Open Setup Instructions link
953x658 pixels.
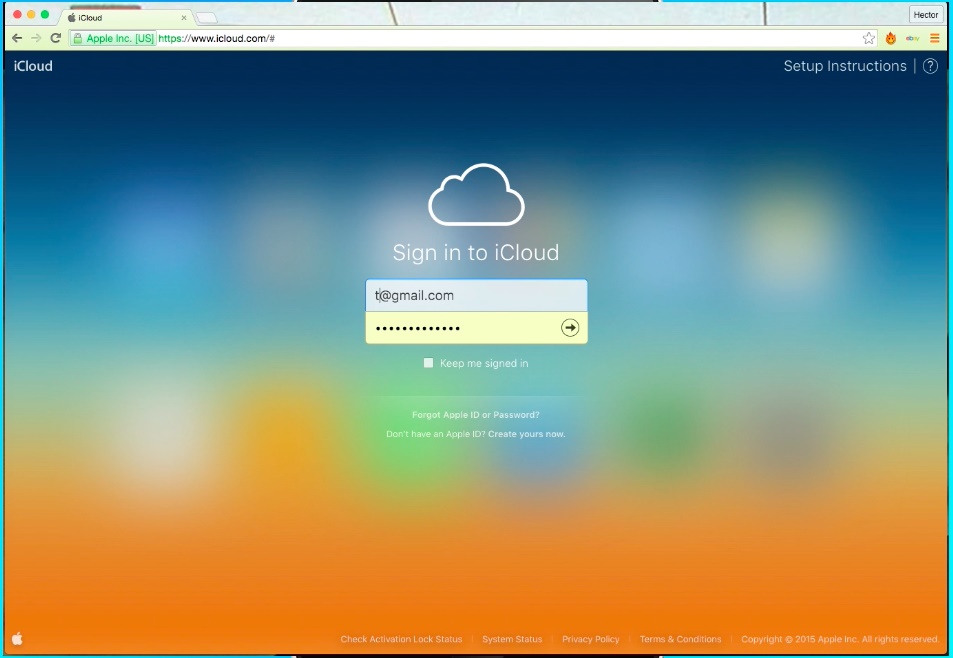tap(845, 66)
